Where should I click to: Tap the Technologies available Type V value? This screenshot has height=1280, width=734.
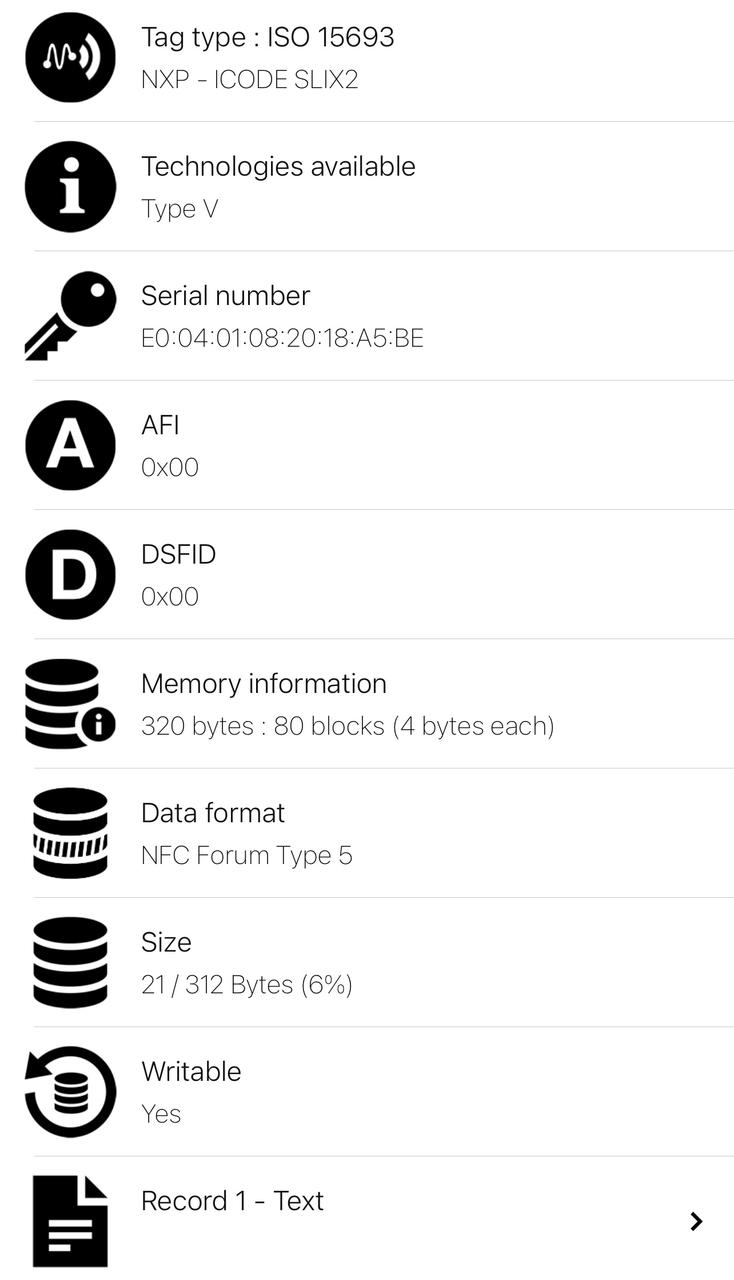(x=179, y=209)
